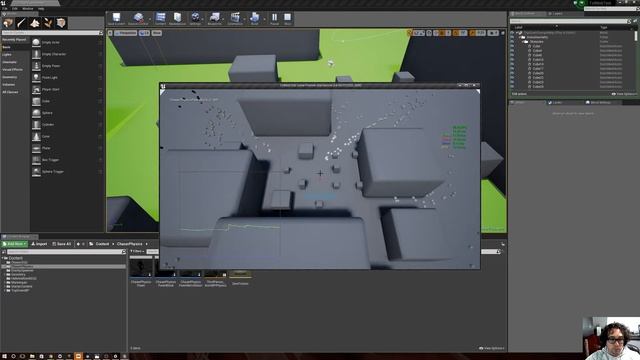Open View Options in World Outliner

click(x=624, y=94)
